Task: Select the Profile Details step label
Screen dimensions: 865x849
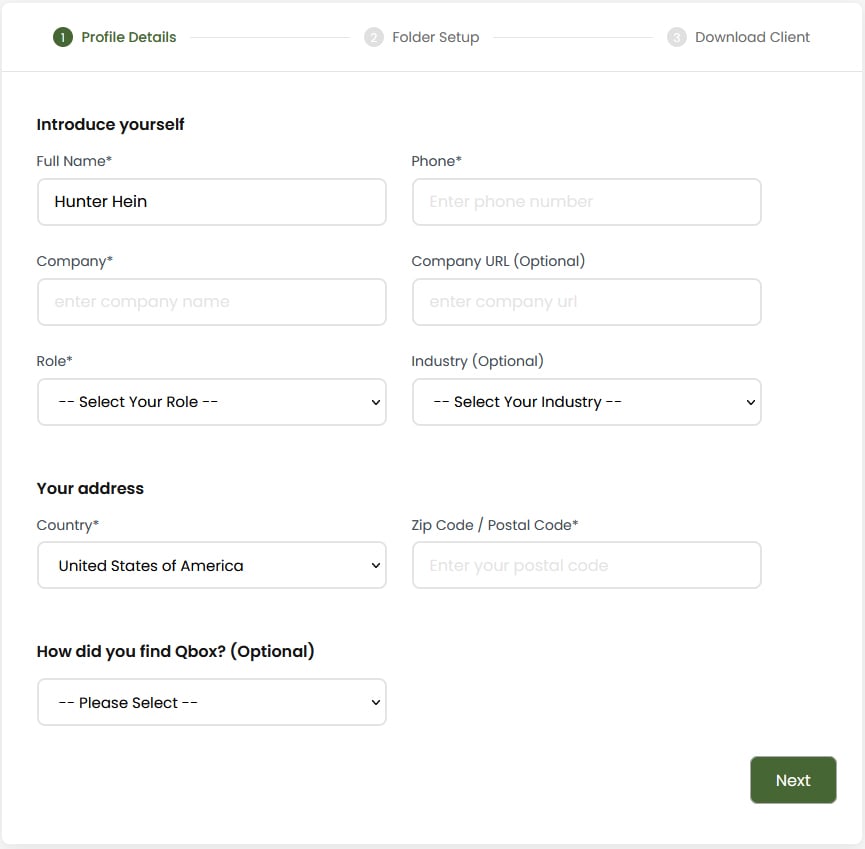Action: 127,36
